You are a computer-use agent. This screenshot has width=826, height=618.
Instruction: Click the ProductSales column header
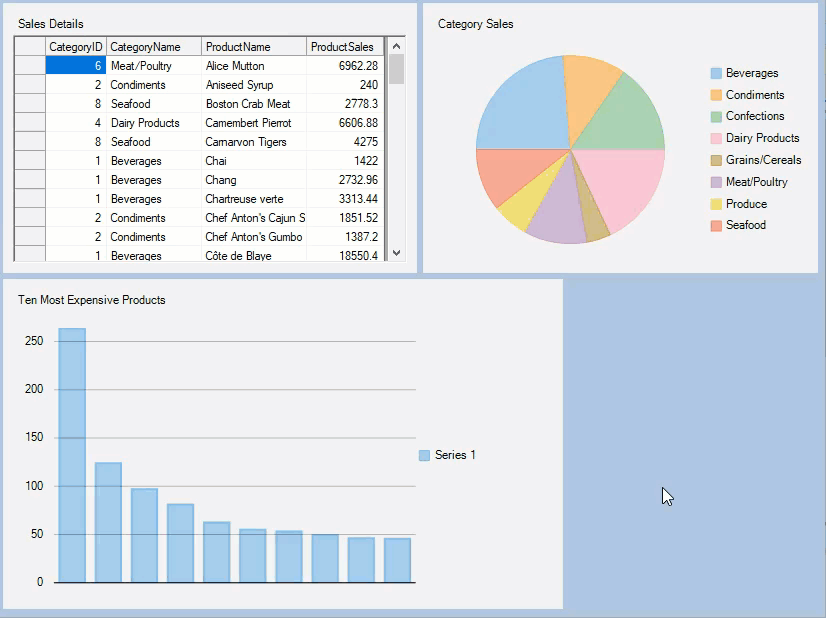(x=344, y=47)
